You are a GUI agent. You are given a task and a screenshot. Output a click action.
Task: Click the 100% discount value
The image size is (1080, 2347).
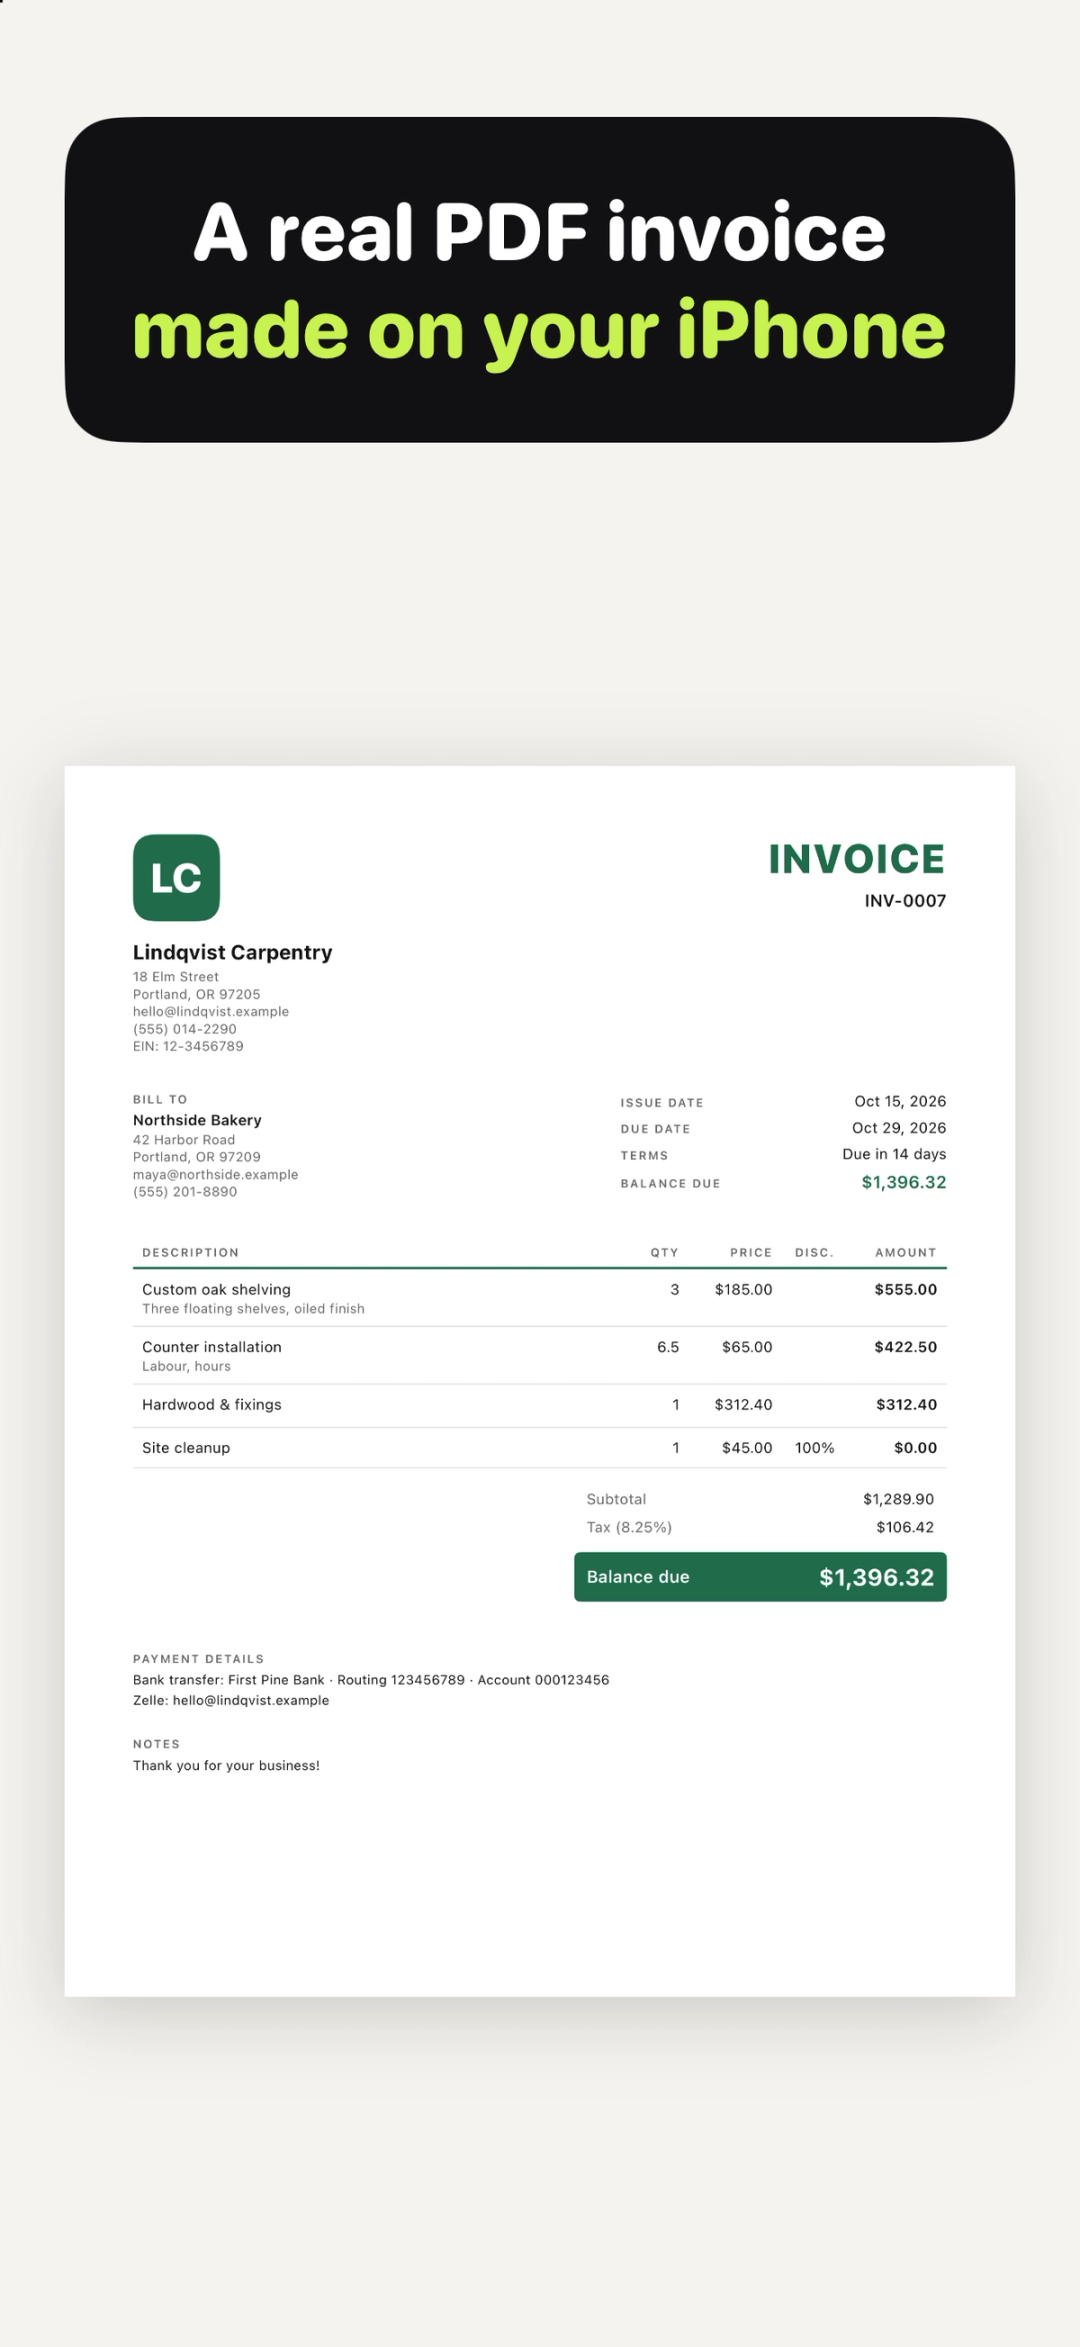point(815,1447)
